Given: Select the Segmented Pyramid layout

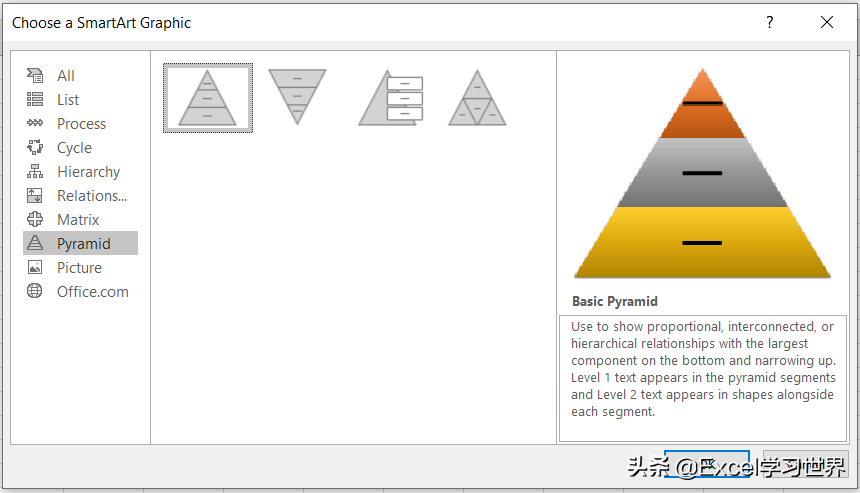Looking at the screenshot, I should coord(477,98).
